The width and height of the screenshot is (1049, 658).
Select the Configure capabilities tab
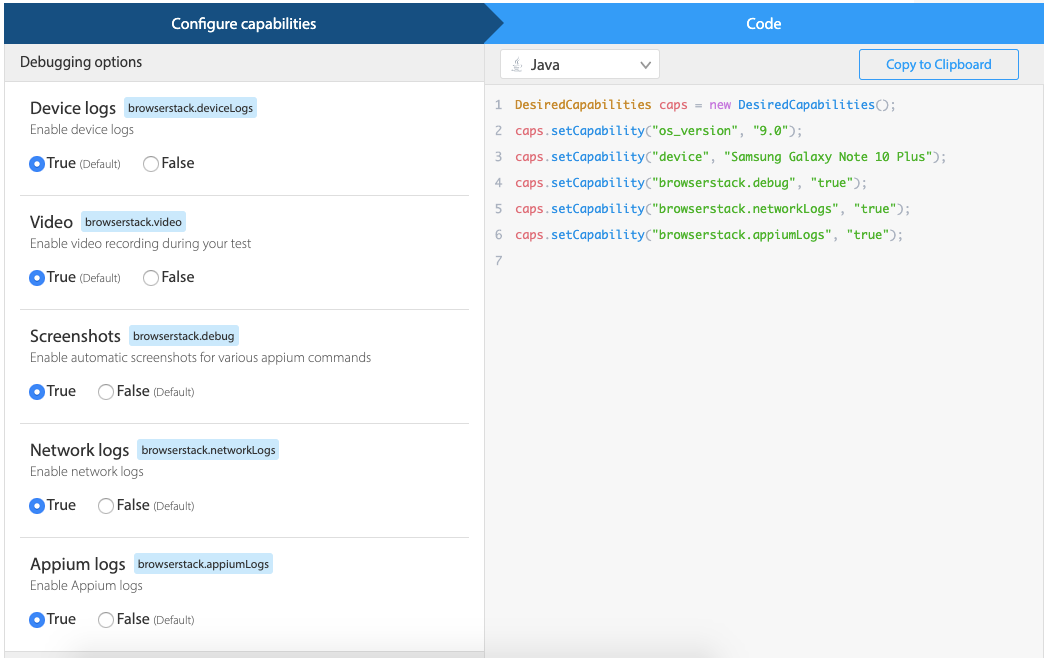point(240,23)
